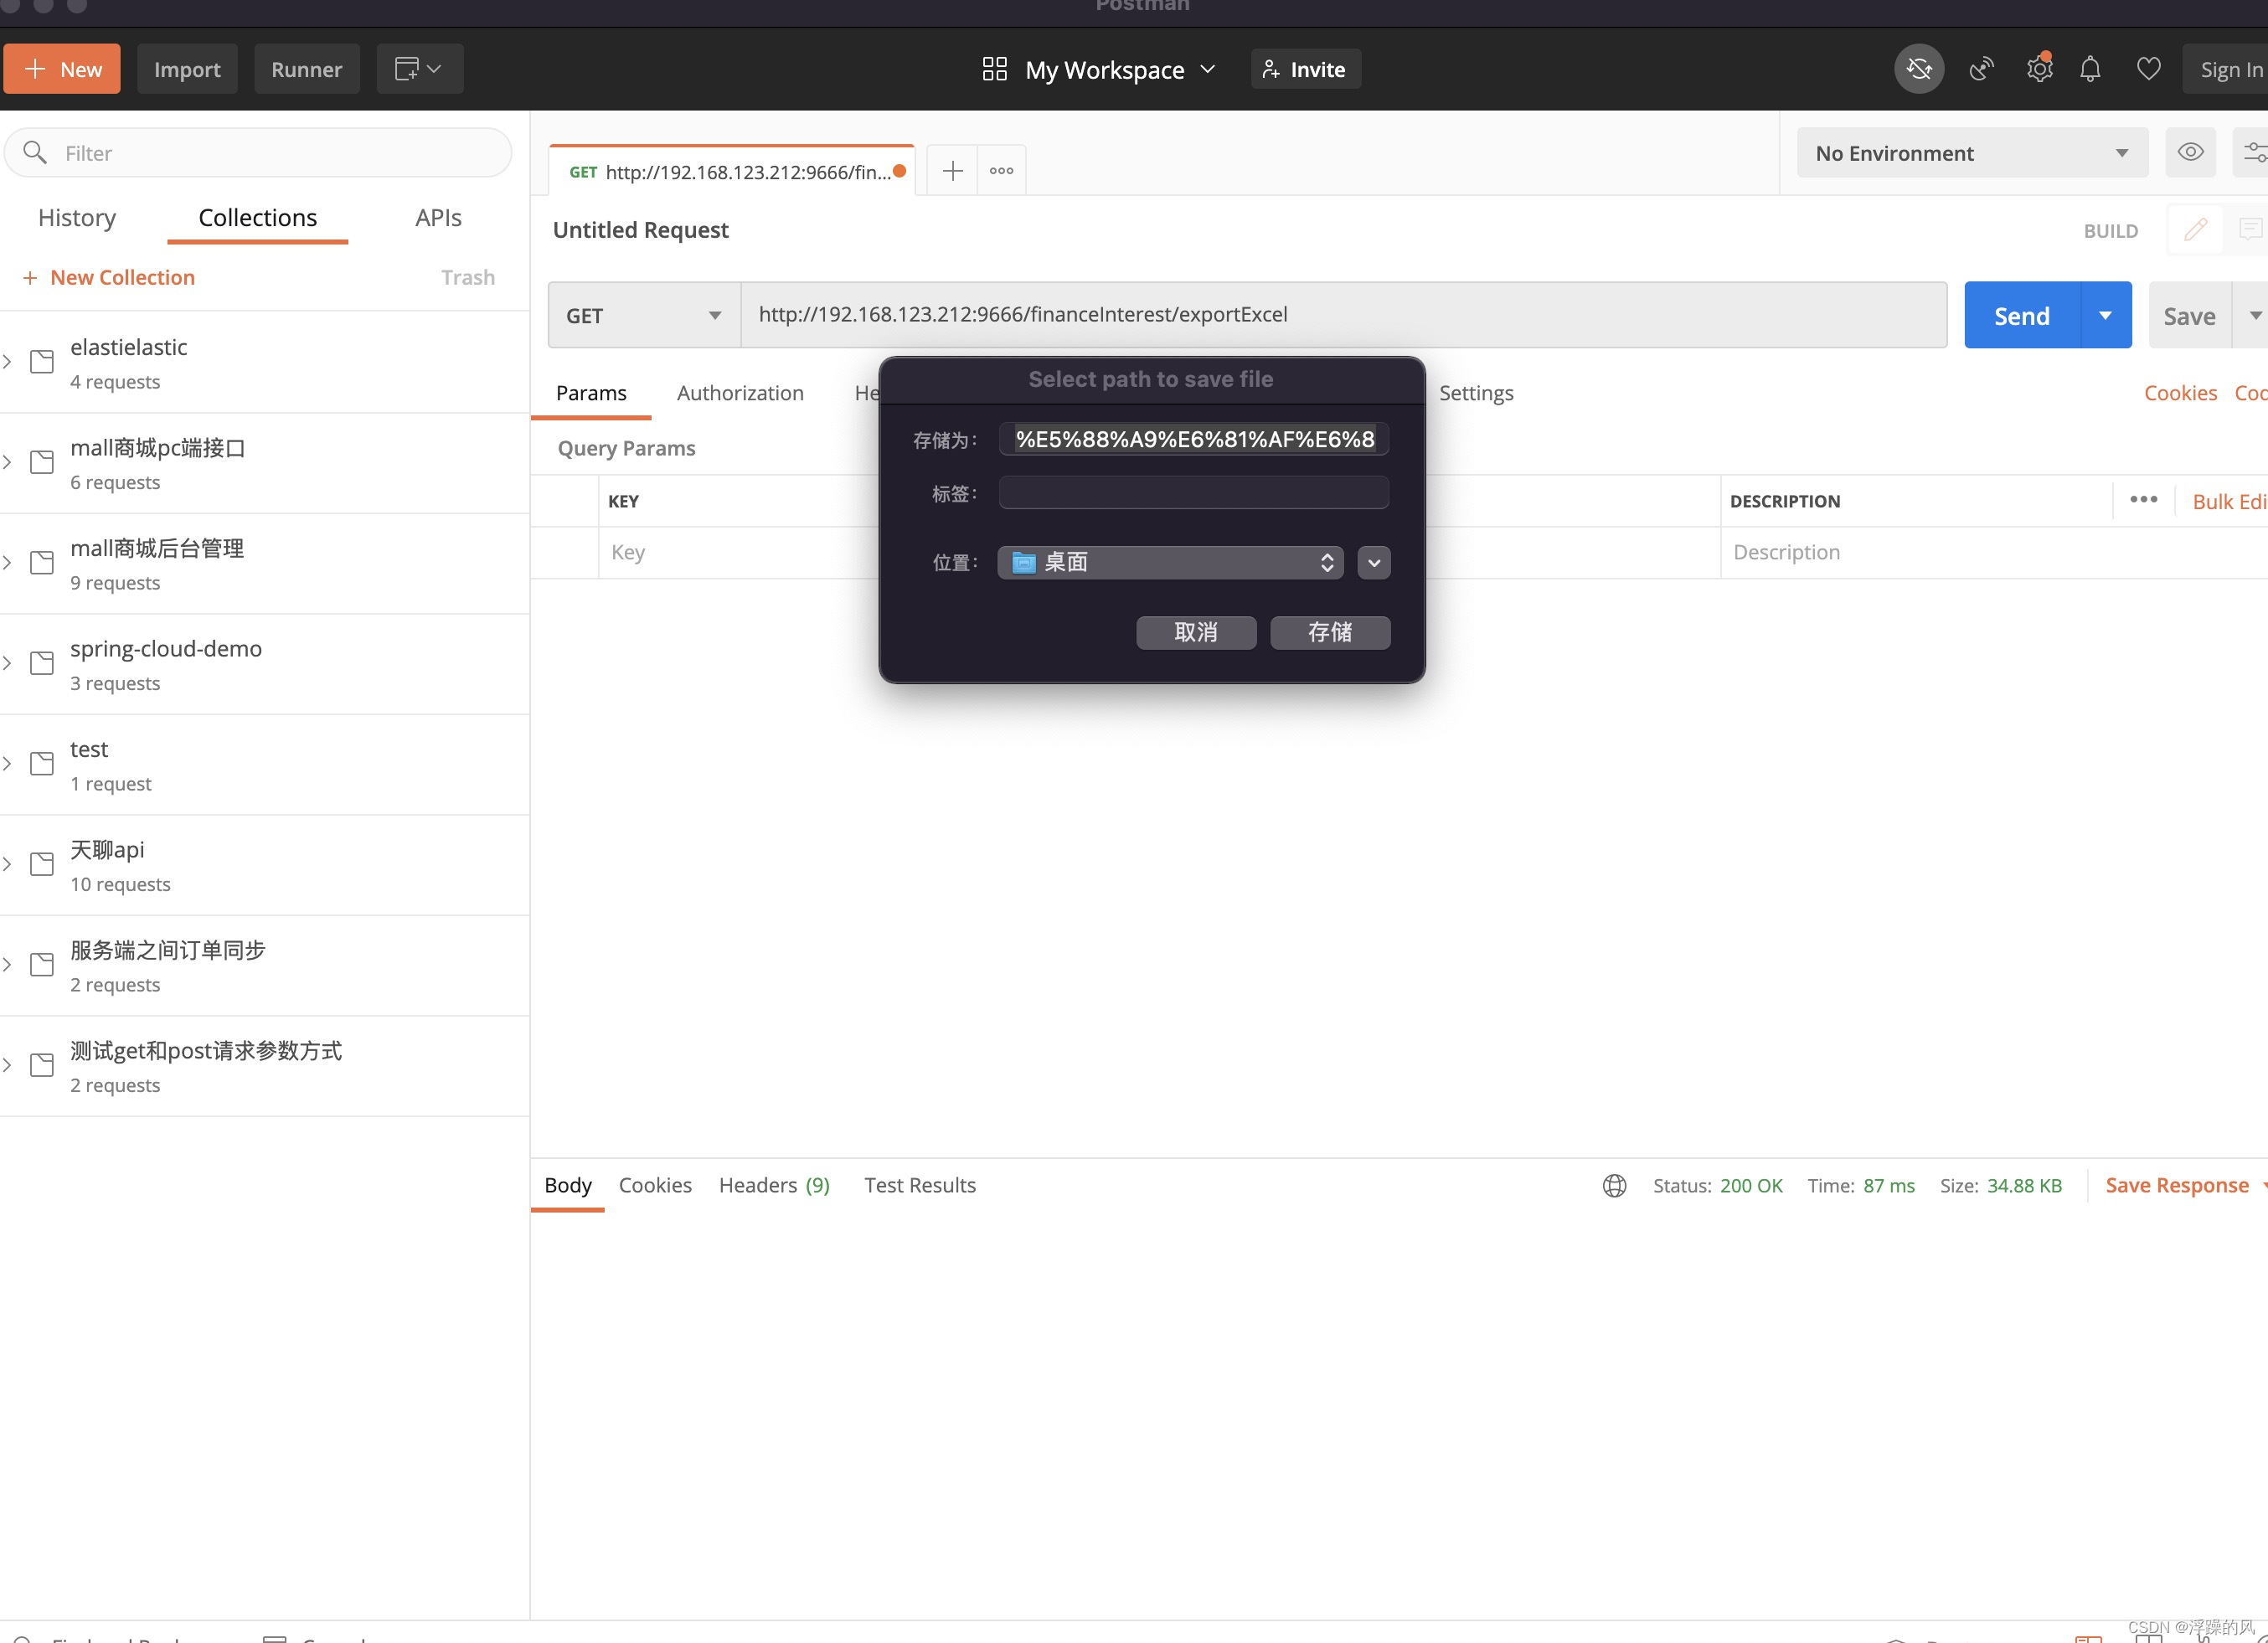Image resolution: width=2268 pixels, height=1643 pixels.
Task: Switch to the Collections tab
Action: pos(257,217)
